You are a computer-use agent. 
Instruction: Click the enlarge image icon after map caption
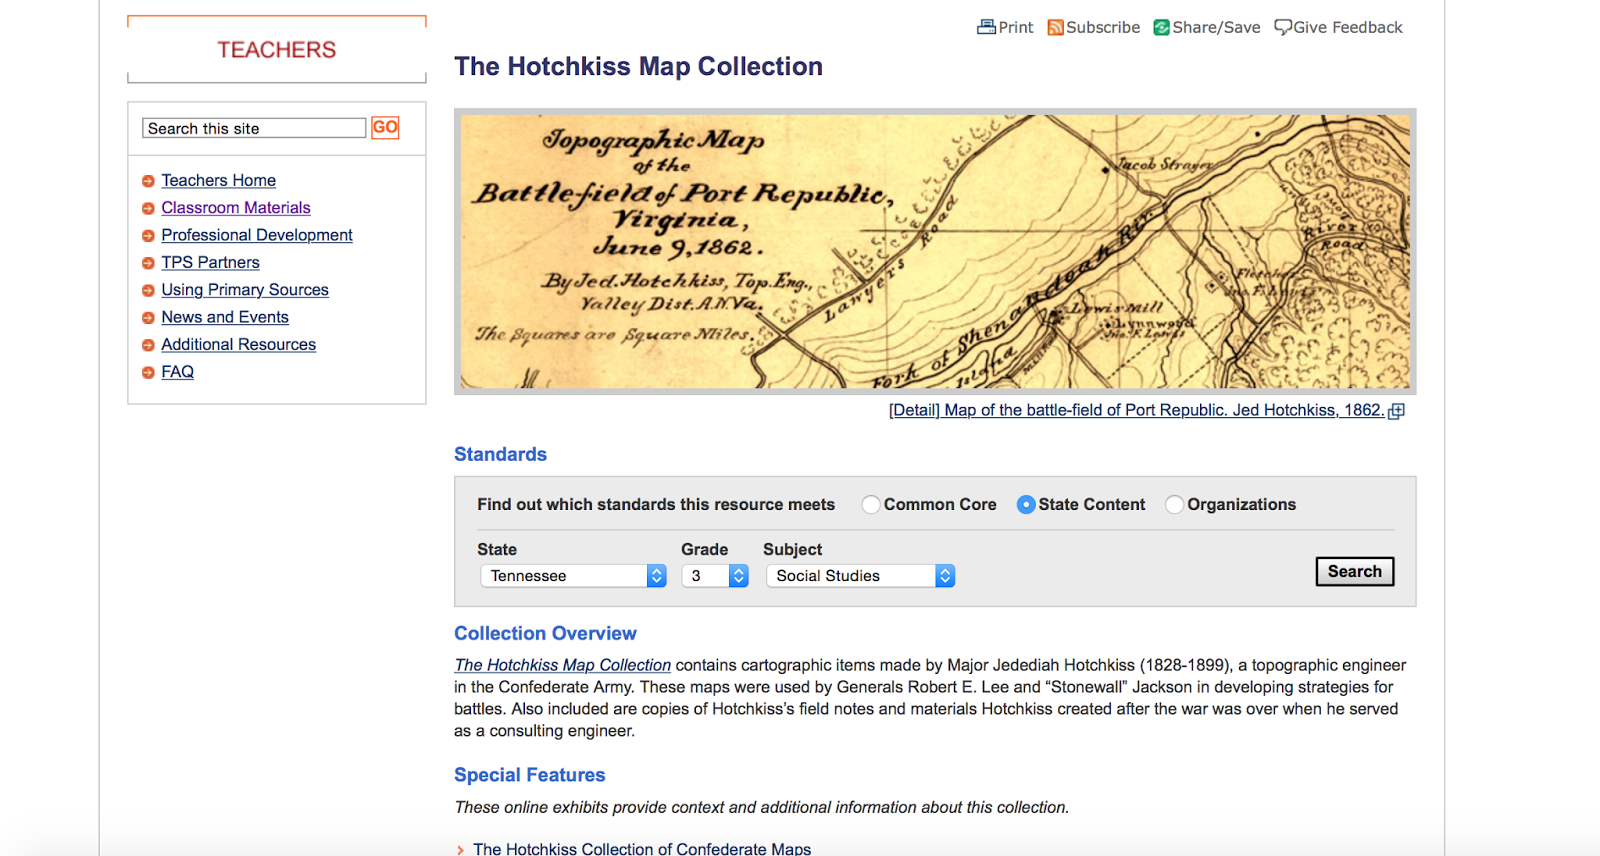(1397, 411)
